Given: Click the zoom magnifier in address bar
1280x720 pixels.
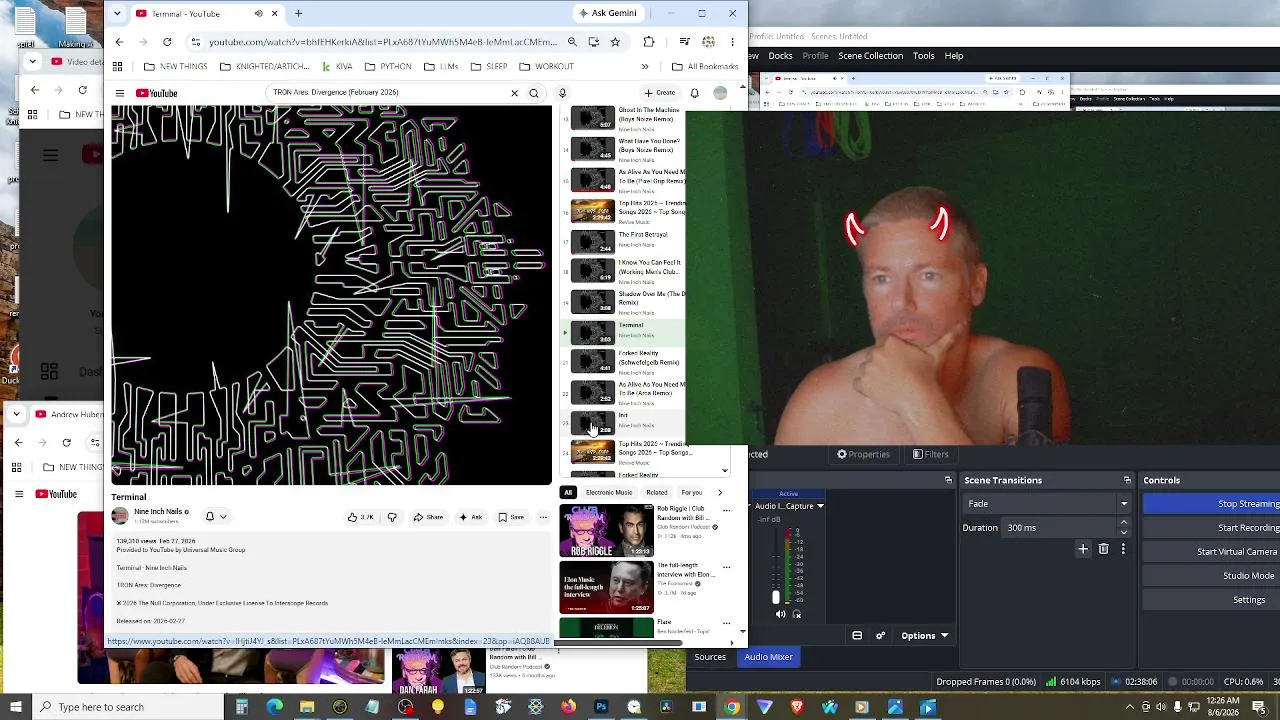Looking at the screenshot, I should 572,42.
